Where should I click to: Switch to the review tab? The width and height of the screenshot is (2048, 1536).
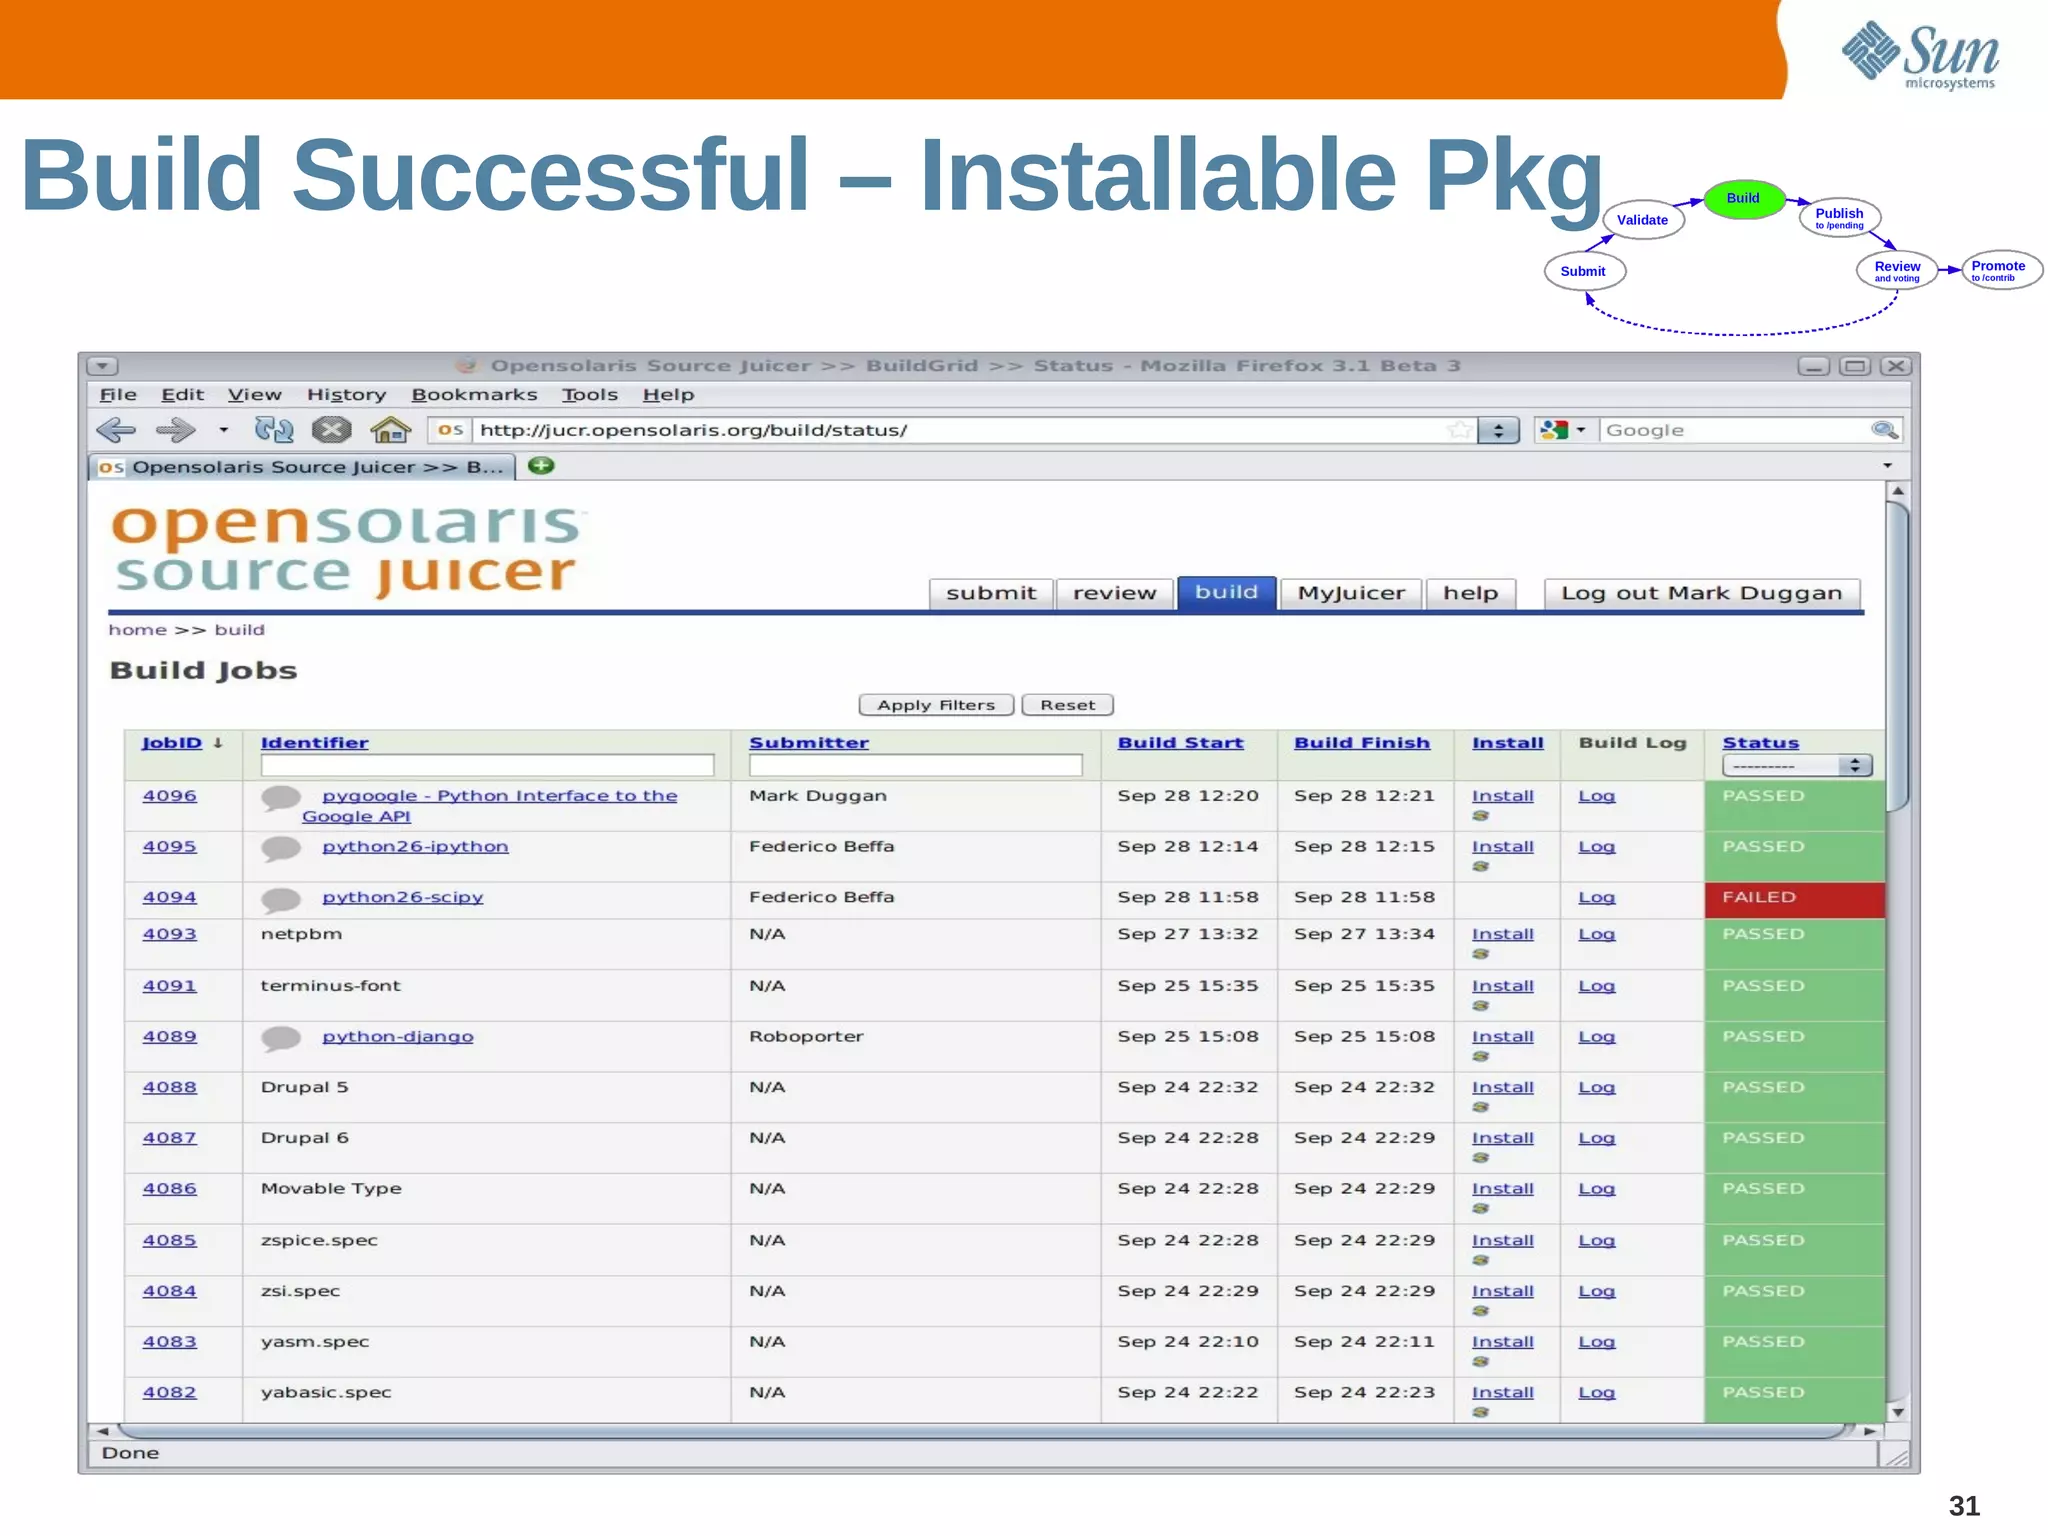(x=1115, y=594)
